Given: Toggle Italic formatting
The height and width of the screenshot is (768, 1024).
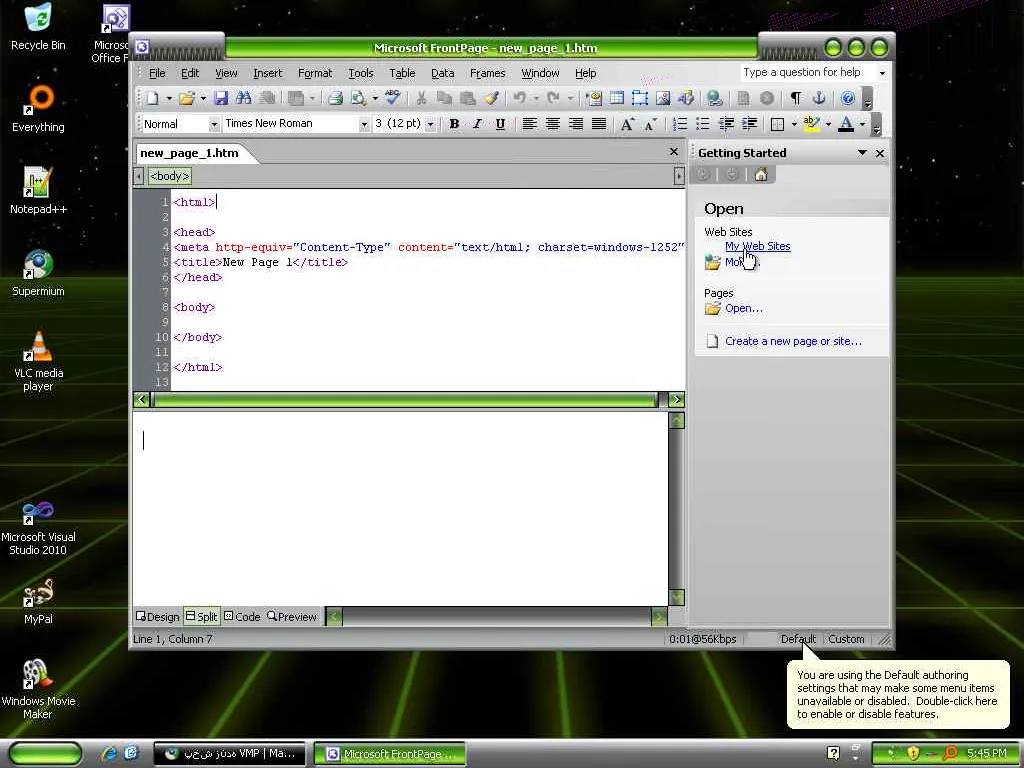Looking at the screenshot, I should 477,124.
